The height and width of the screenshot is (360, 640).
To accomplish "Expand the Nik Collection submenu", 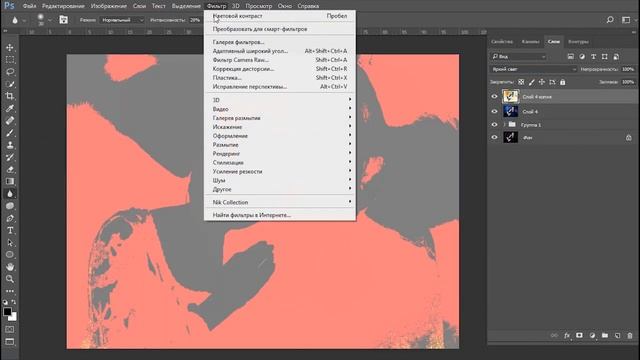I will [x=280, y=202].
